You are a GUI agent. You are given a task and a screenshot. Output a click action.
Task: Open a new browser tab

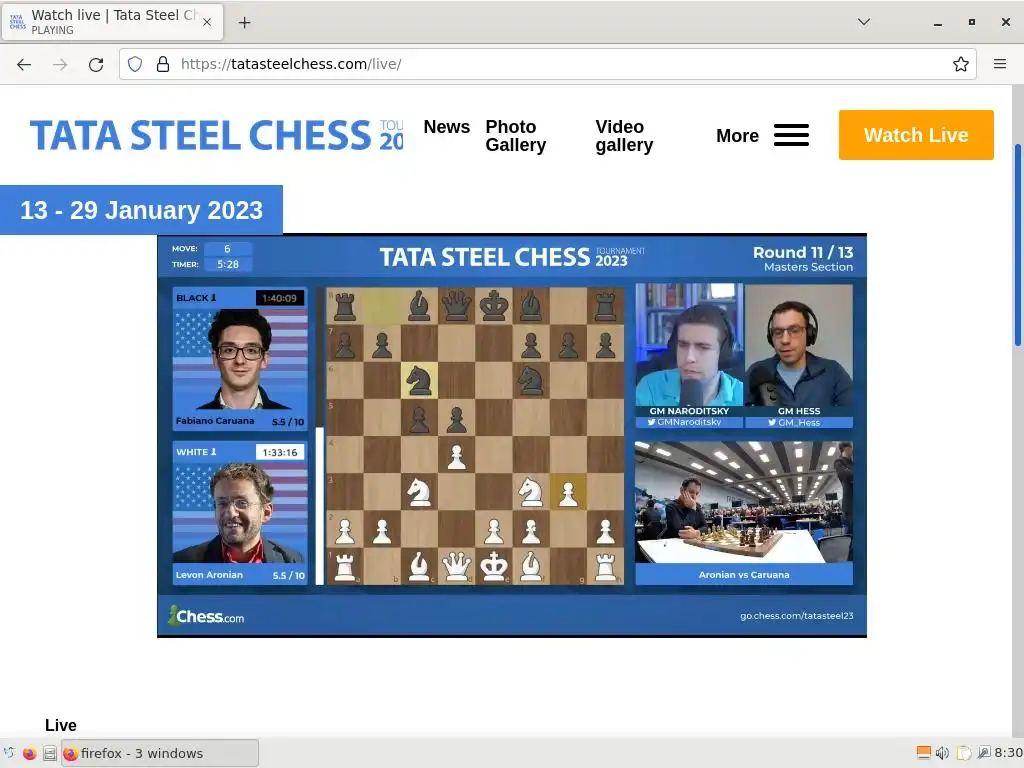tap(244, 22)
